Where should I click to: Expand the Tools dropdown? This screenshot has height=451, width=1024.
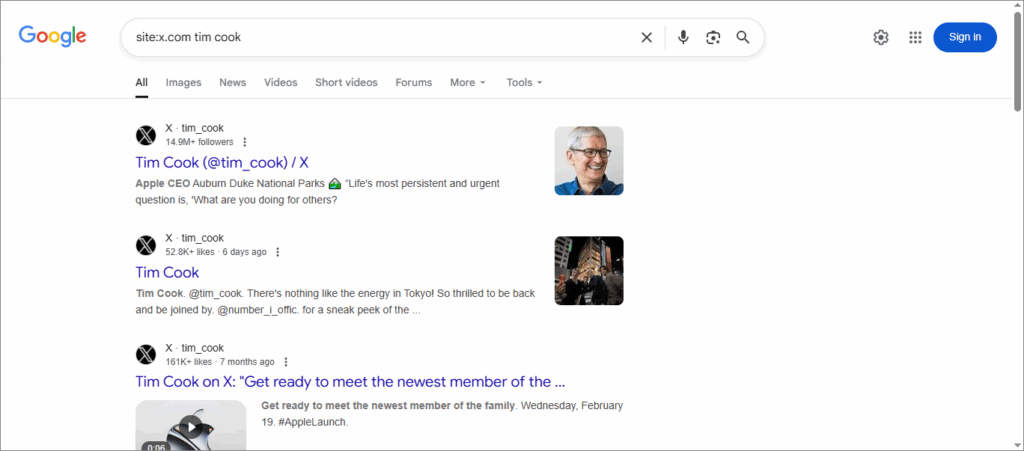pos(524,82)
